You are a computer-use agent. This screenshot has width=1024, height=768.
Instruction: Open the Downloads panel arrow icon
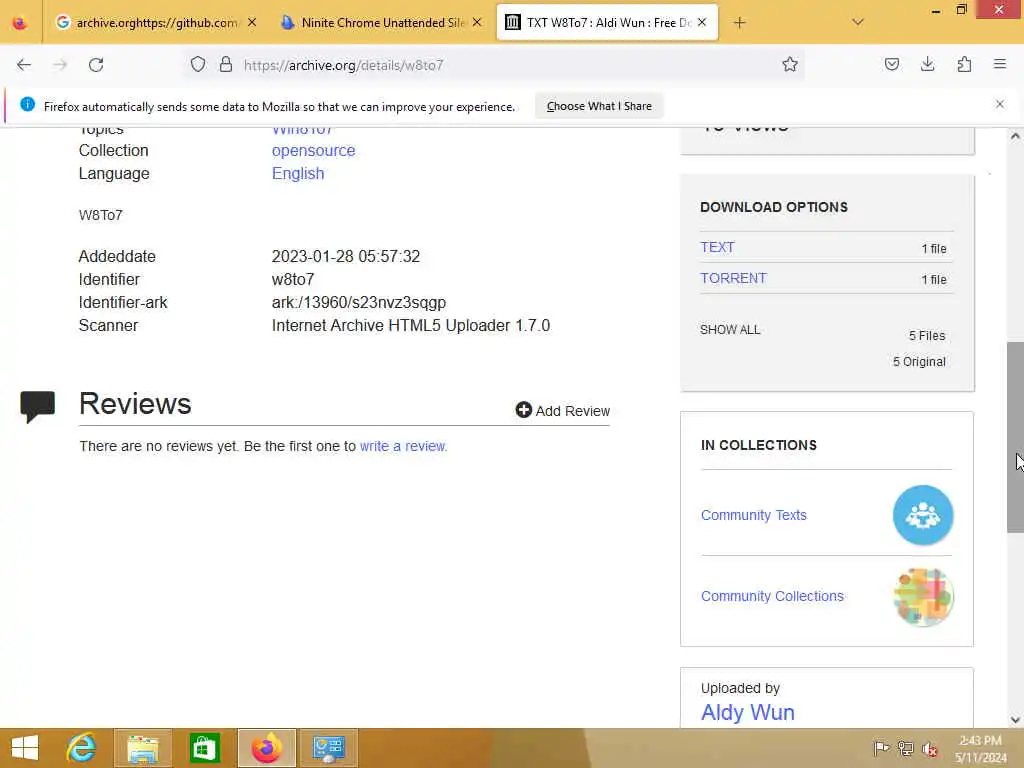pyautogui.click(x=927, y=65)
